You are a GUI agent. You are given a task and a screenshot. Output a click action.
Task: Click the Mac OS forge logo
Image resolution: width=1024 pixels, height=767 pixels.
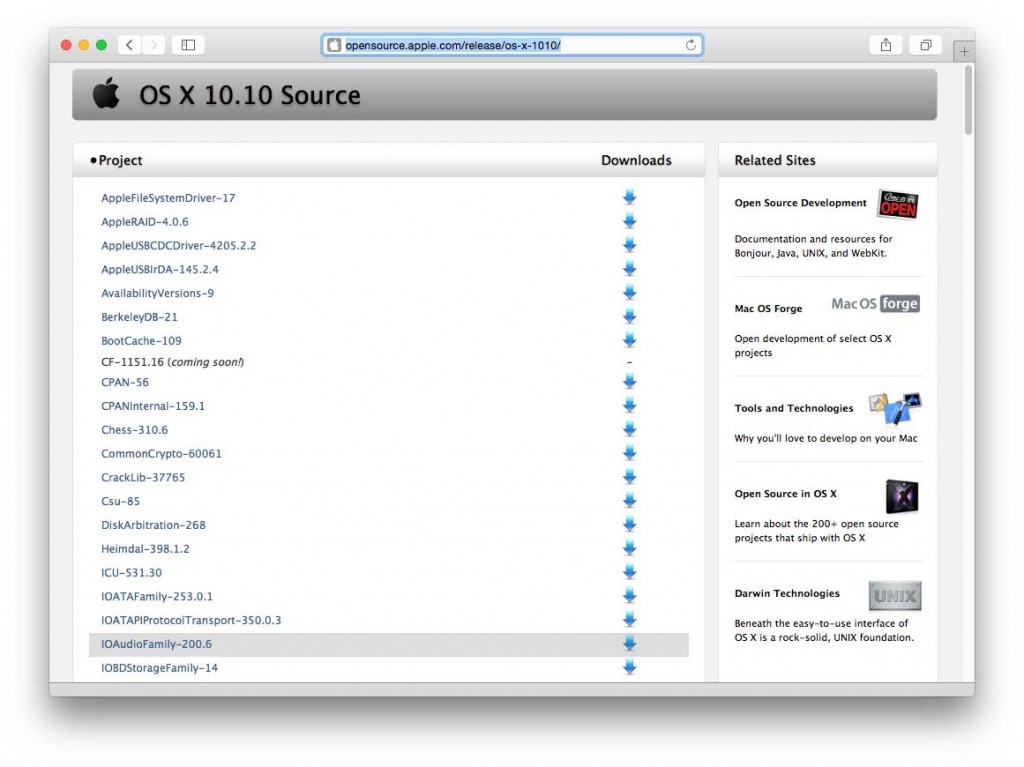coord(875,304)
